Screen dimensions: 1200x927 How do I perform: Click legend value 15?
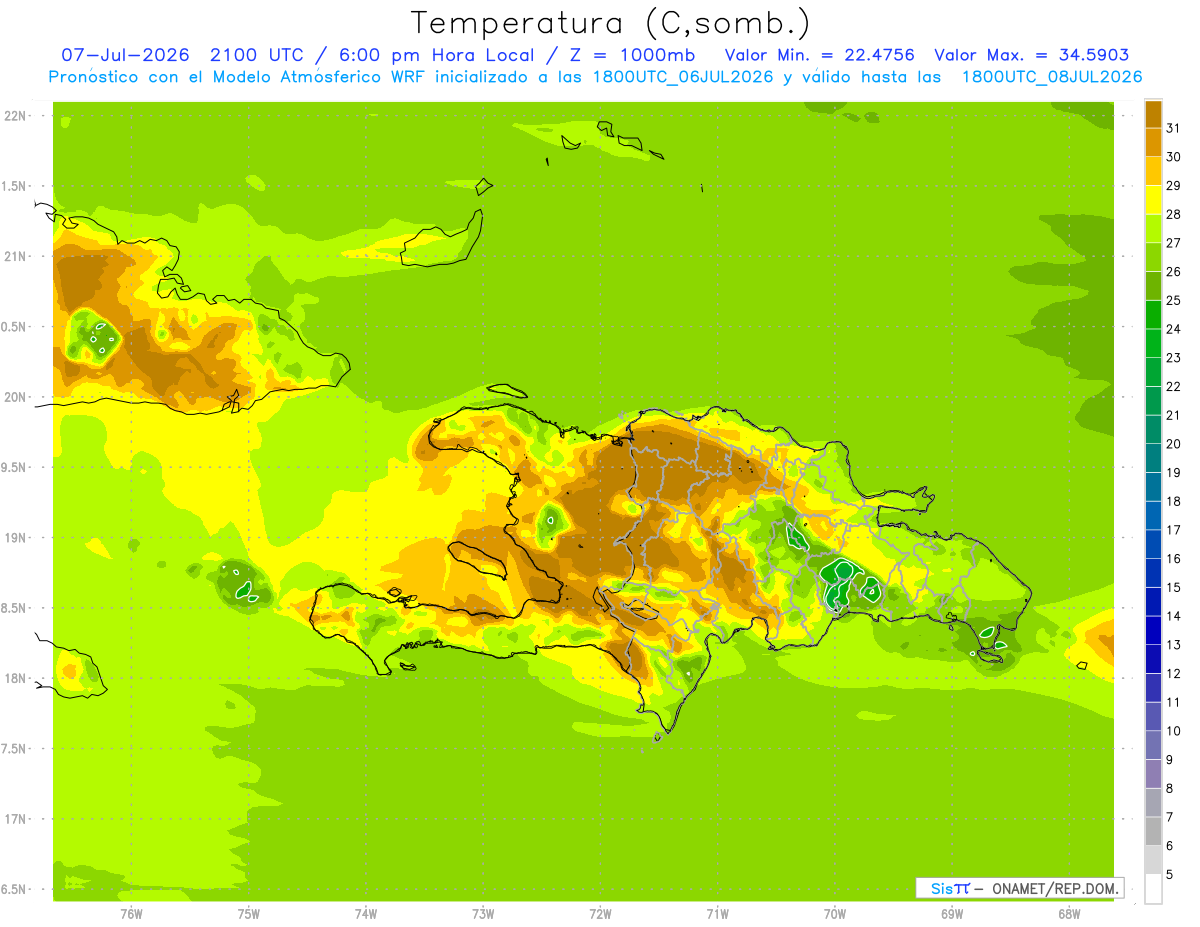1173,587
